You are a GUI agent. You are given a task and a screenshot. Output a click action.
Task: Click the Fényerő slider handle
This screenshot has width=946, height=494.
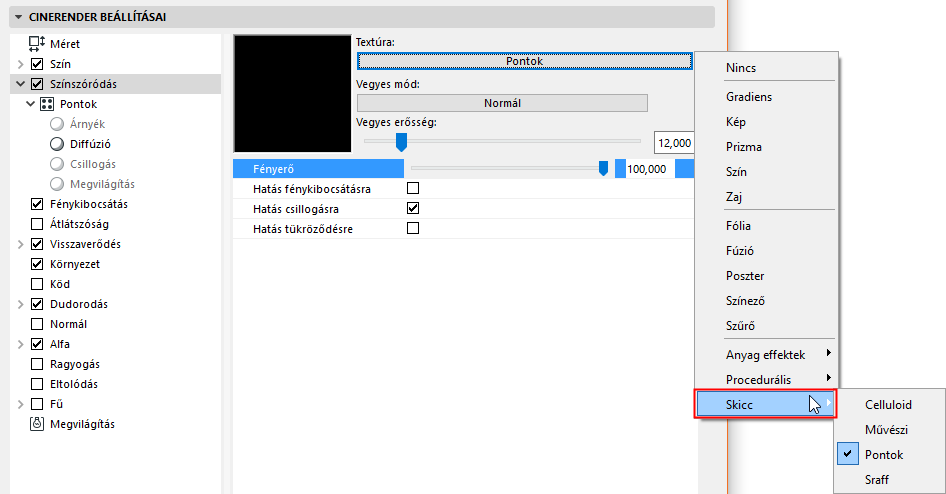click(x=603, y=168)
